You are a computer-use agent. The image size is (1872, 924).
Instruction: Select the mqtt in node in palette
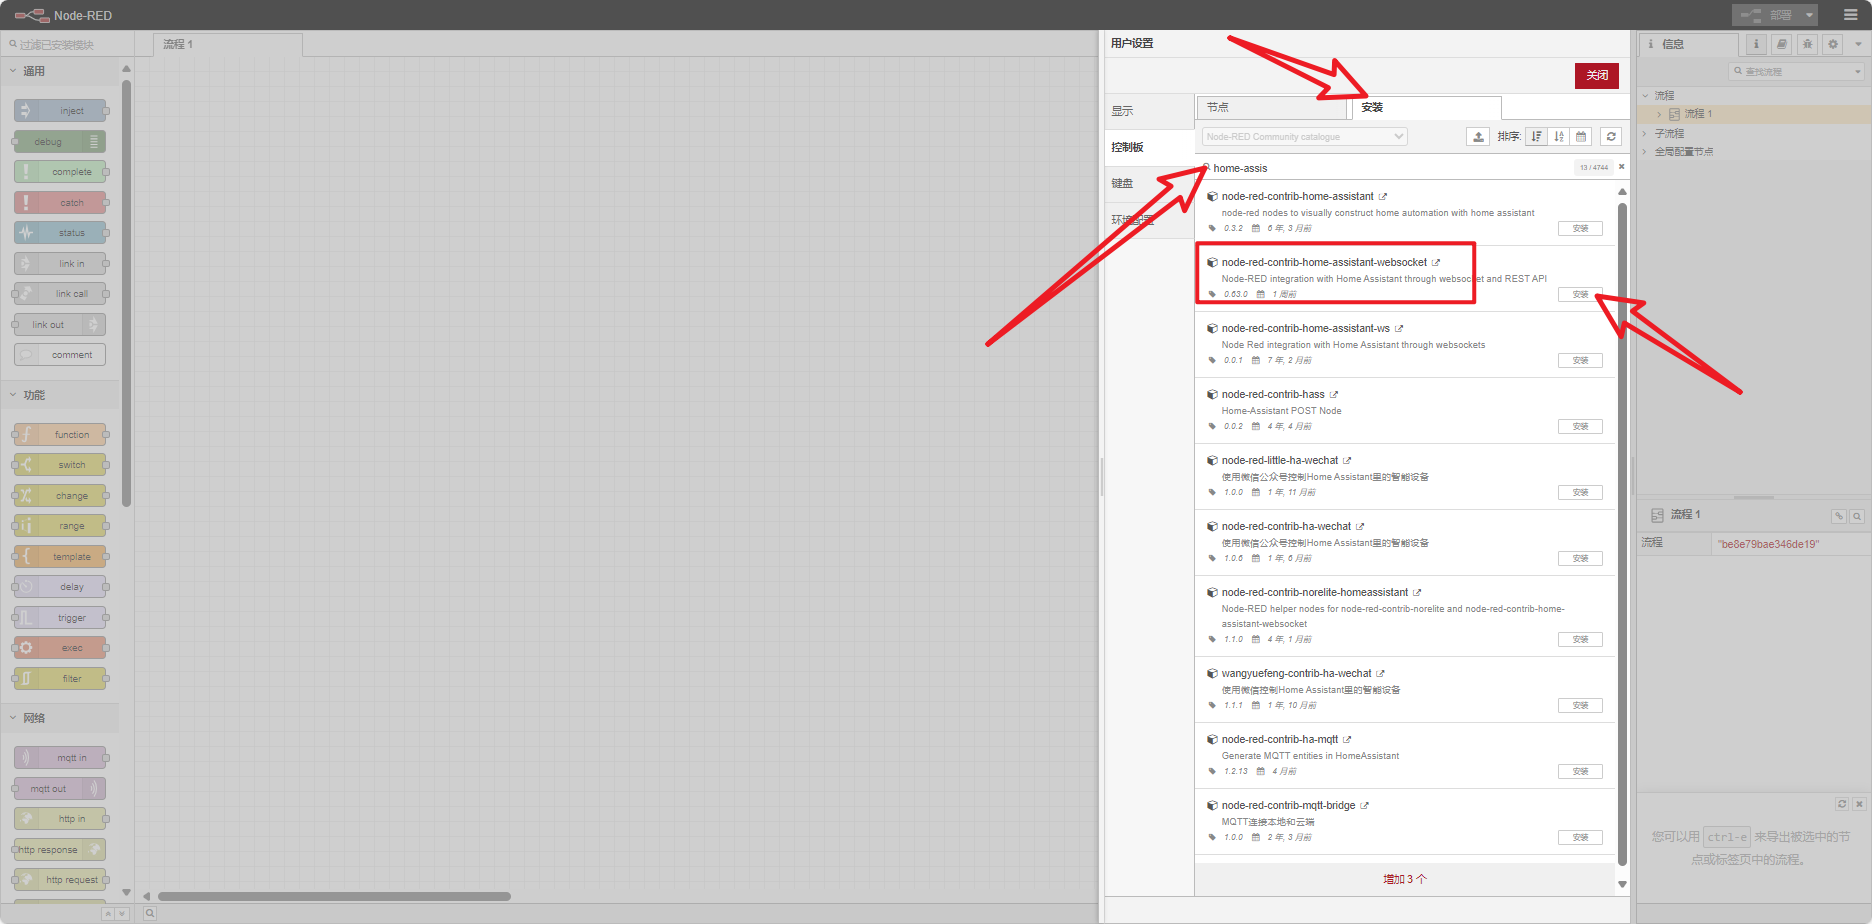click(x=61, y=758)
